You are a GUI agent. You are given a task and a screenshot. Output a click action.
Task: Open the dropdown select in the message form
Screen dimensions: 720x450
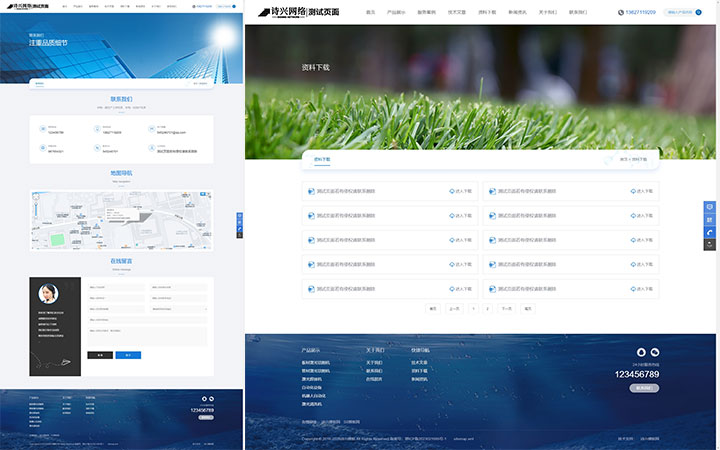179,309
